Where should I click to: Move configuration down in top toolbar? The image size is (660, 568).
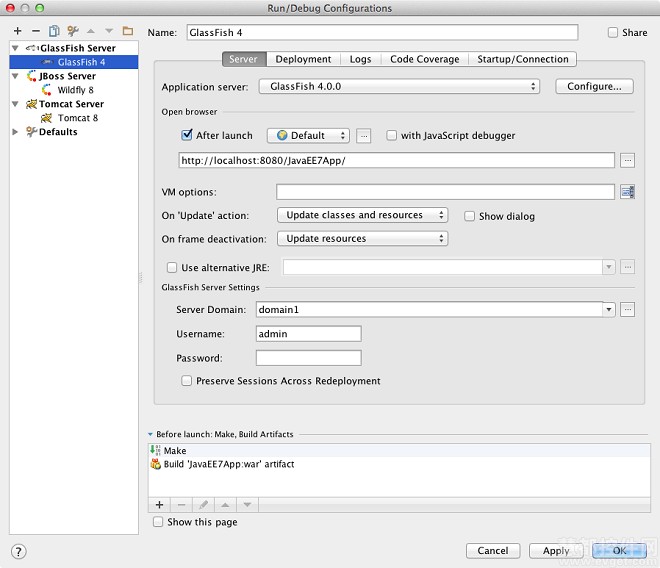pos(109,31)
